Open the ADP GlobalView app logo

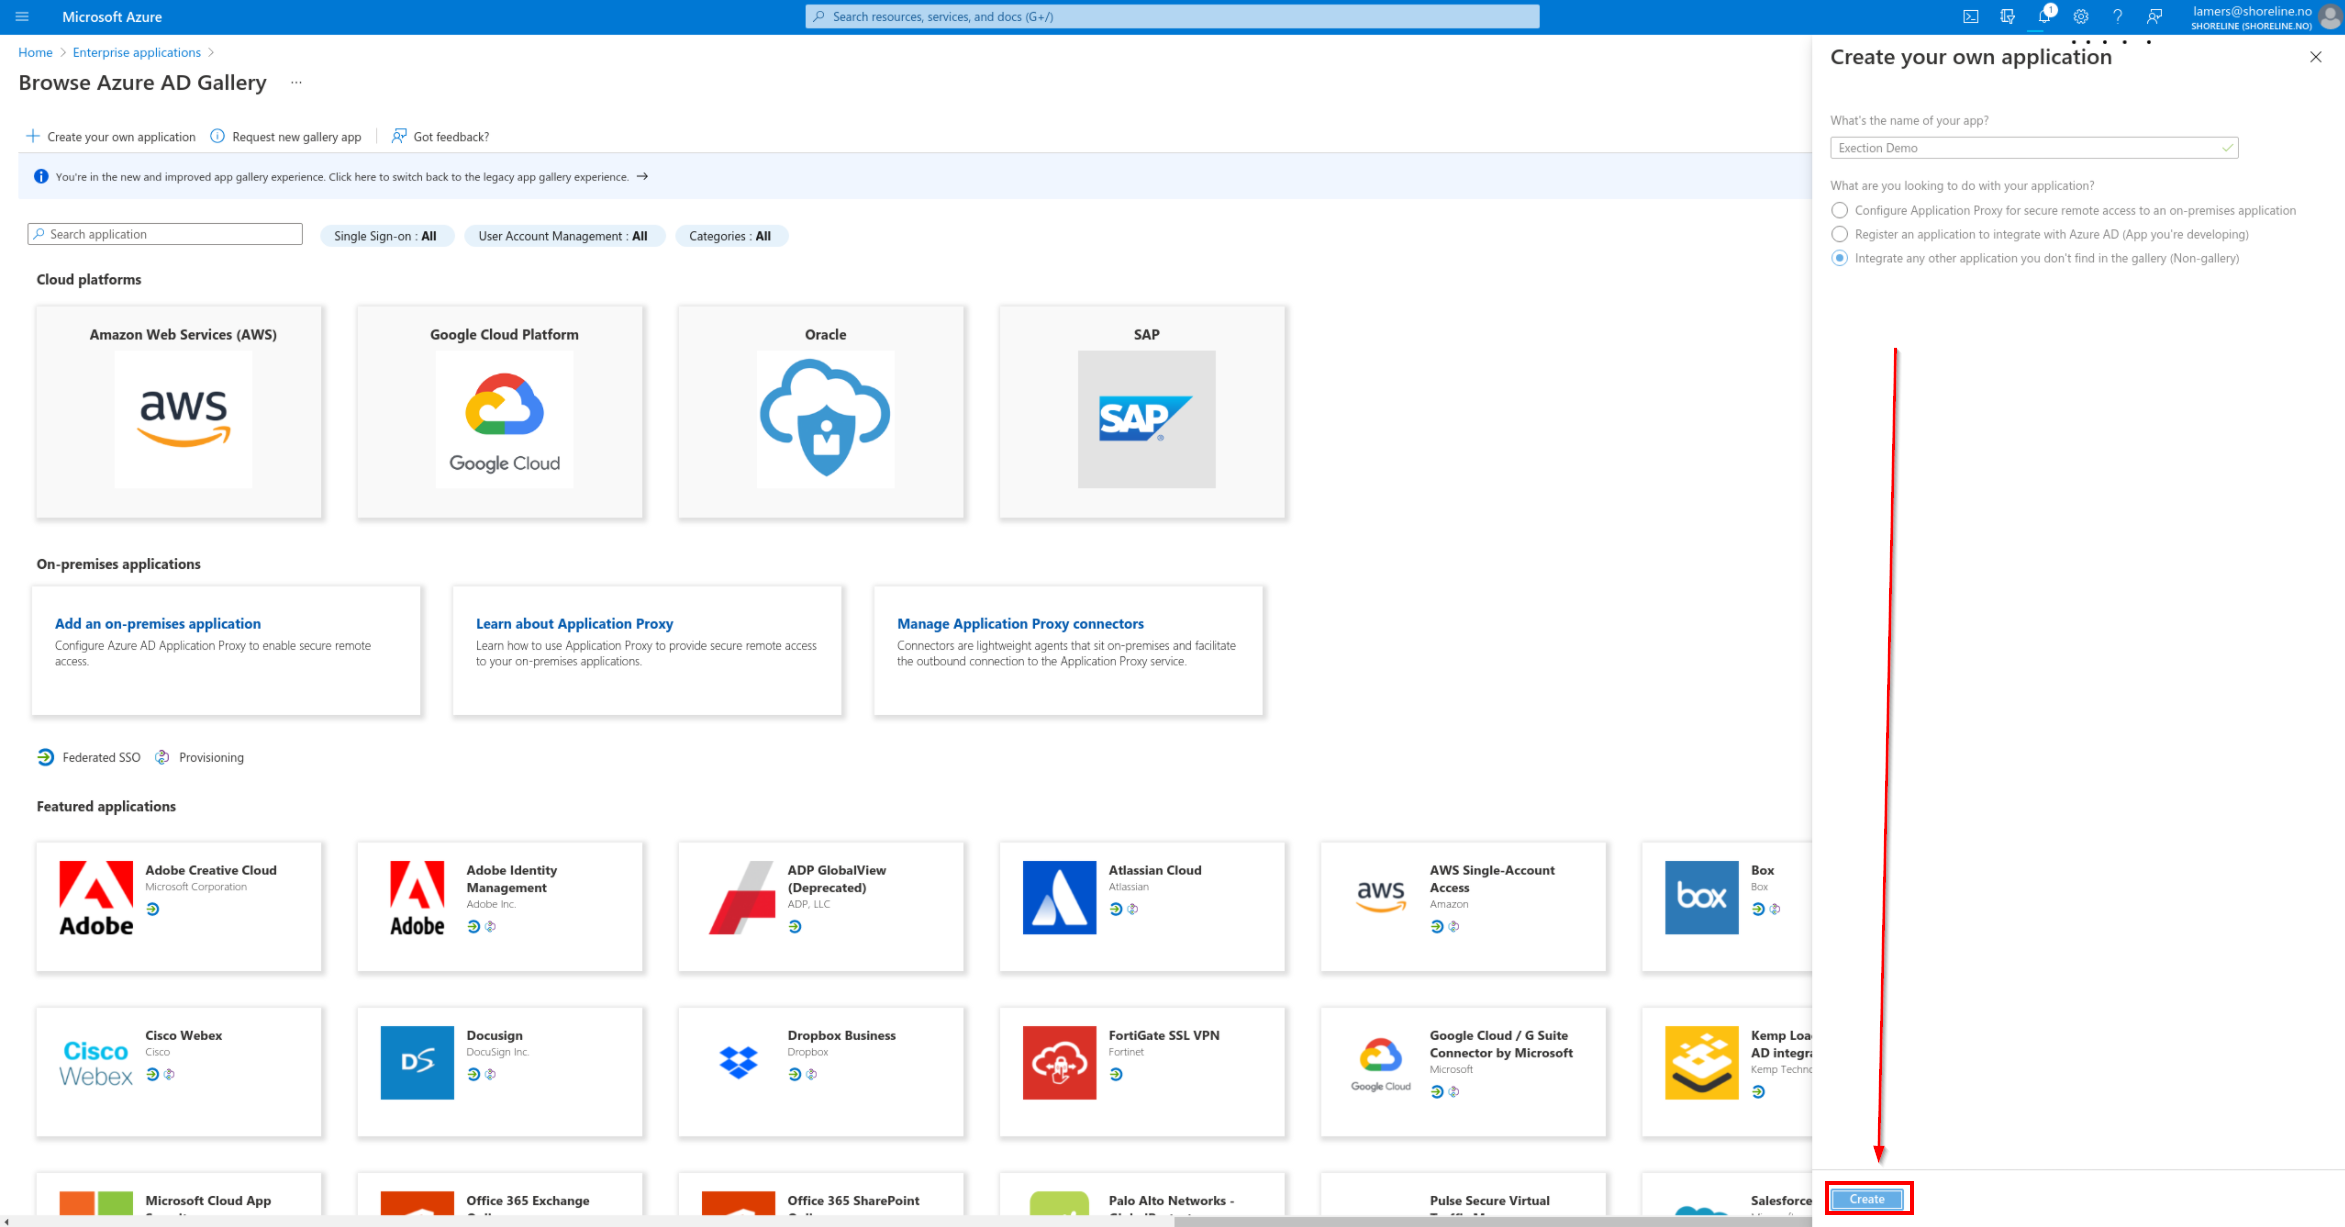(742, 898)
